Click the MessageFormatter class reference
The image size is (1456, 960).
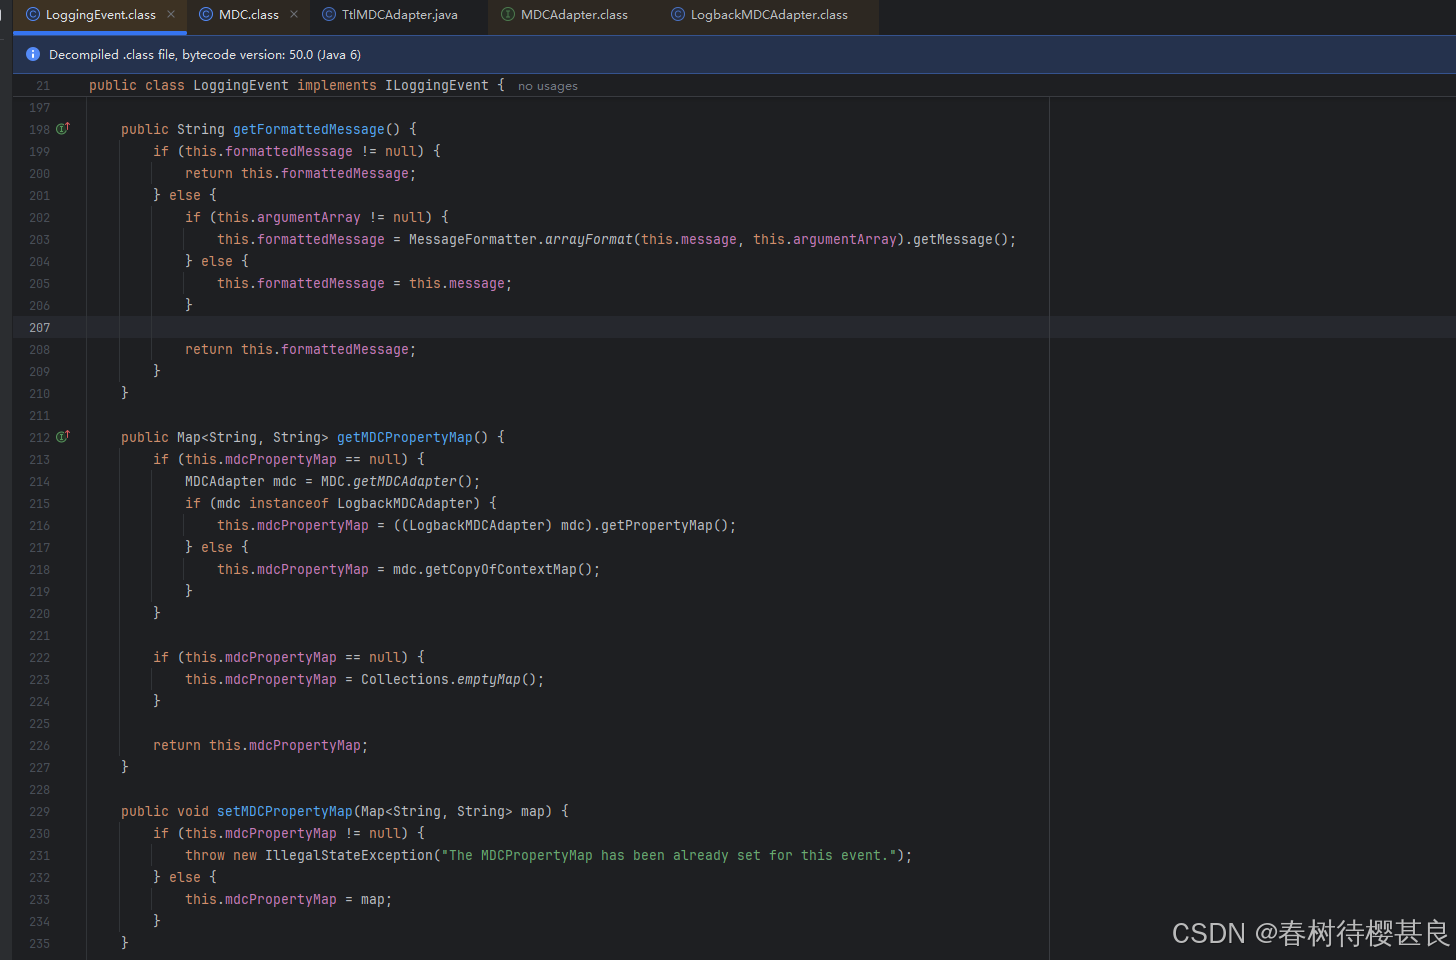473,239
